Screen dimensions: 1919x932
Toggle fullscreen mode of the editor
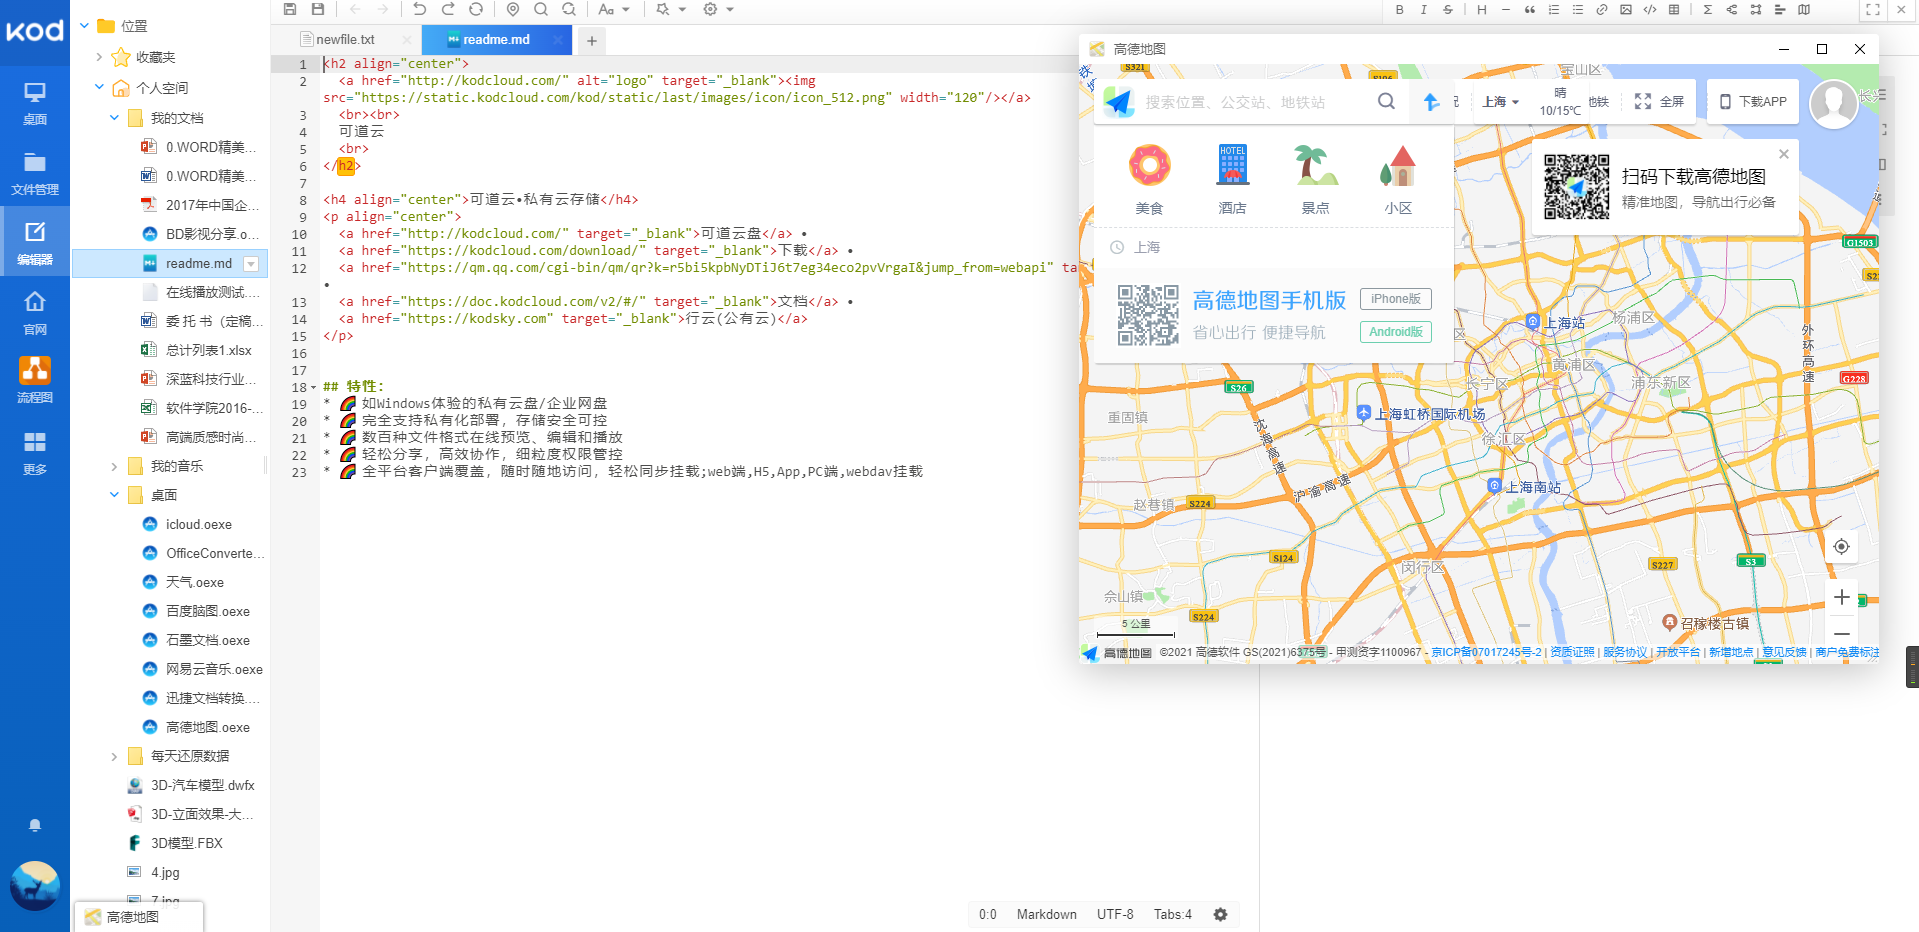1873,9
